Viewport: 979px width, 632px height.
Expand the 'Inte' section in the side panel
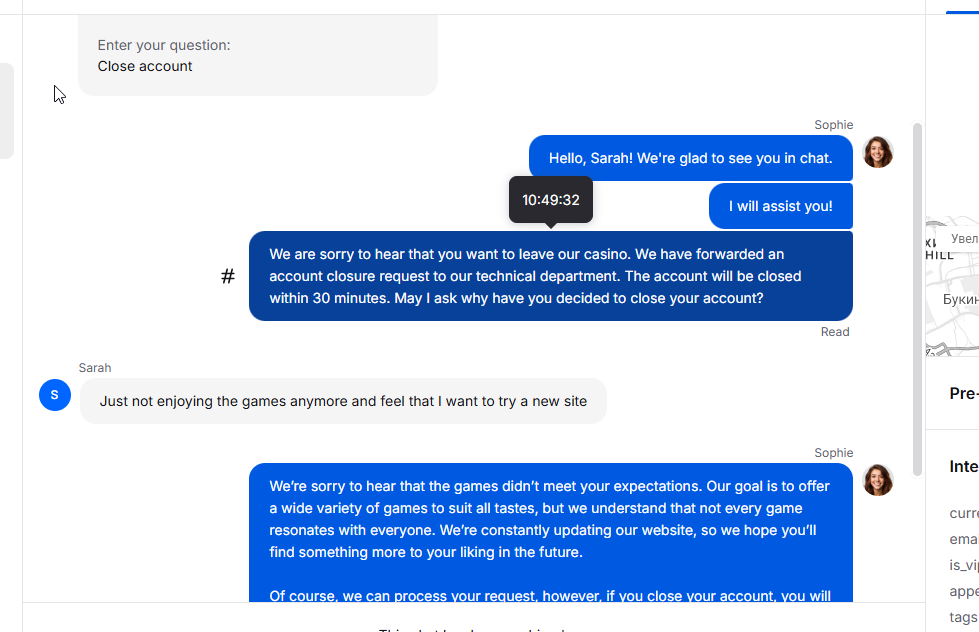pos(963,466)
